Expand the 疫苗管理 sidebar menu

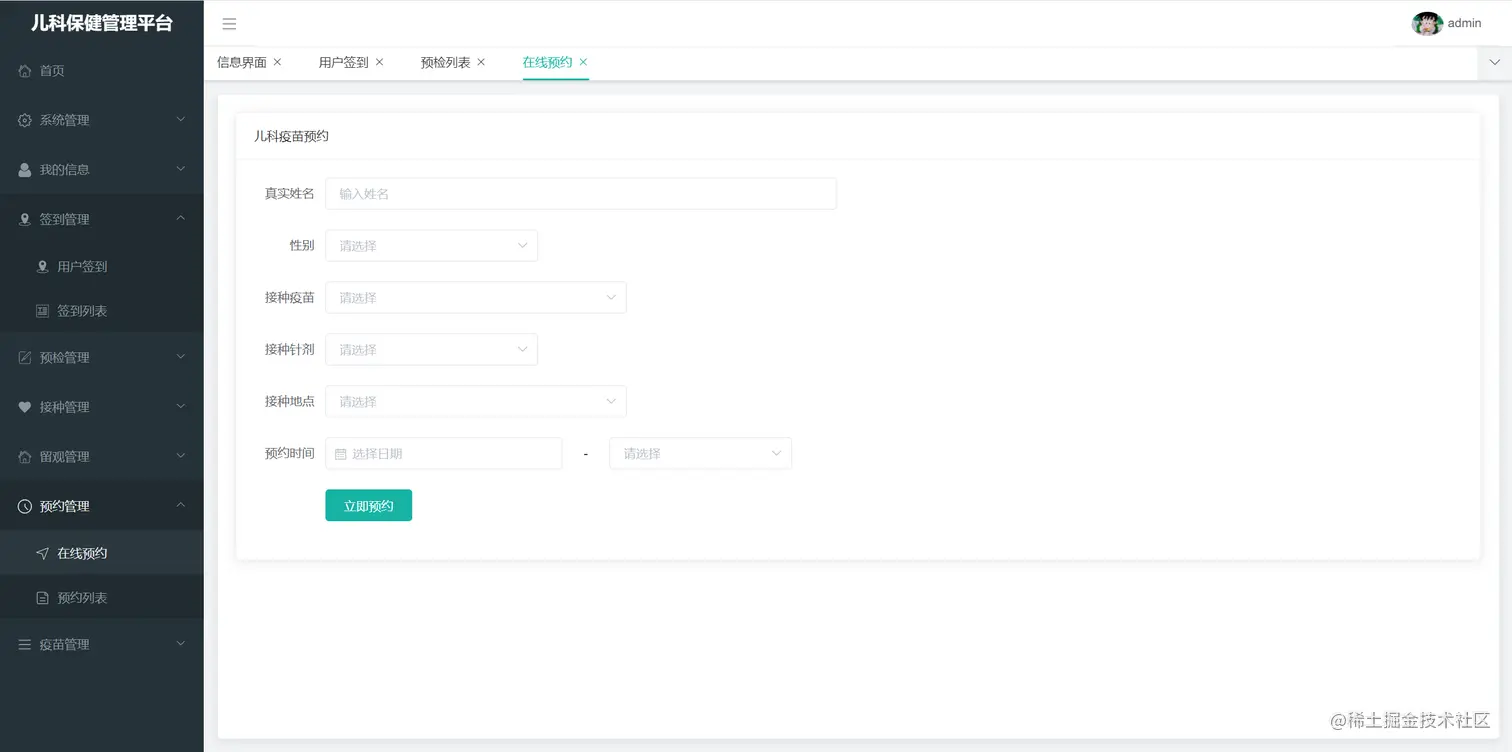102,645
